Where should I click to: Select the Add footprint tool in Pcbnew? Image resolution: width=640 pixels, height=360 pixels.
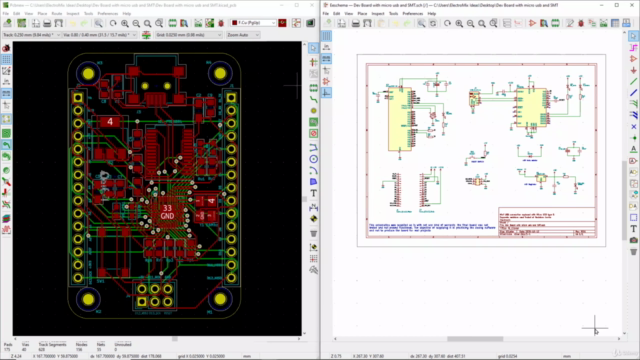(x=313, y=88)
